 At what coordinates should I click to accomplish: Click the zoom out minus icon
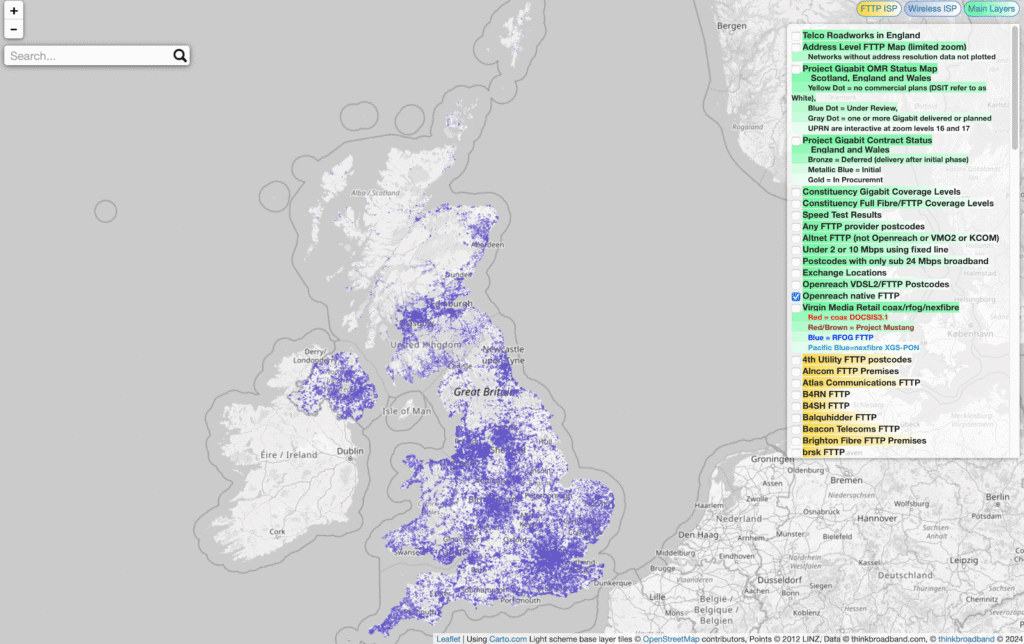(x=14, y=30)
